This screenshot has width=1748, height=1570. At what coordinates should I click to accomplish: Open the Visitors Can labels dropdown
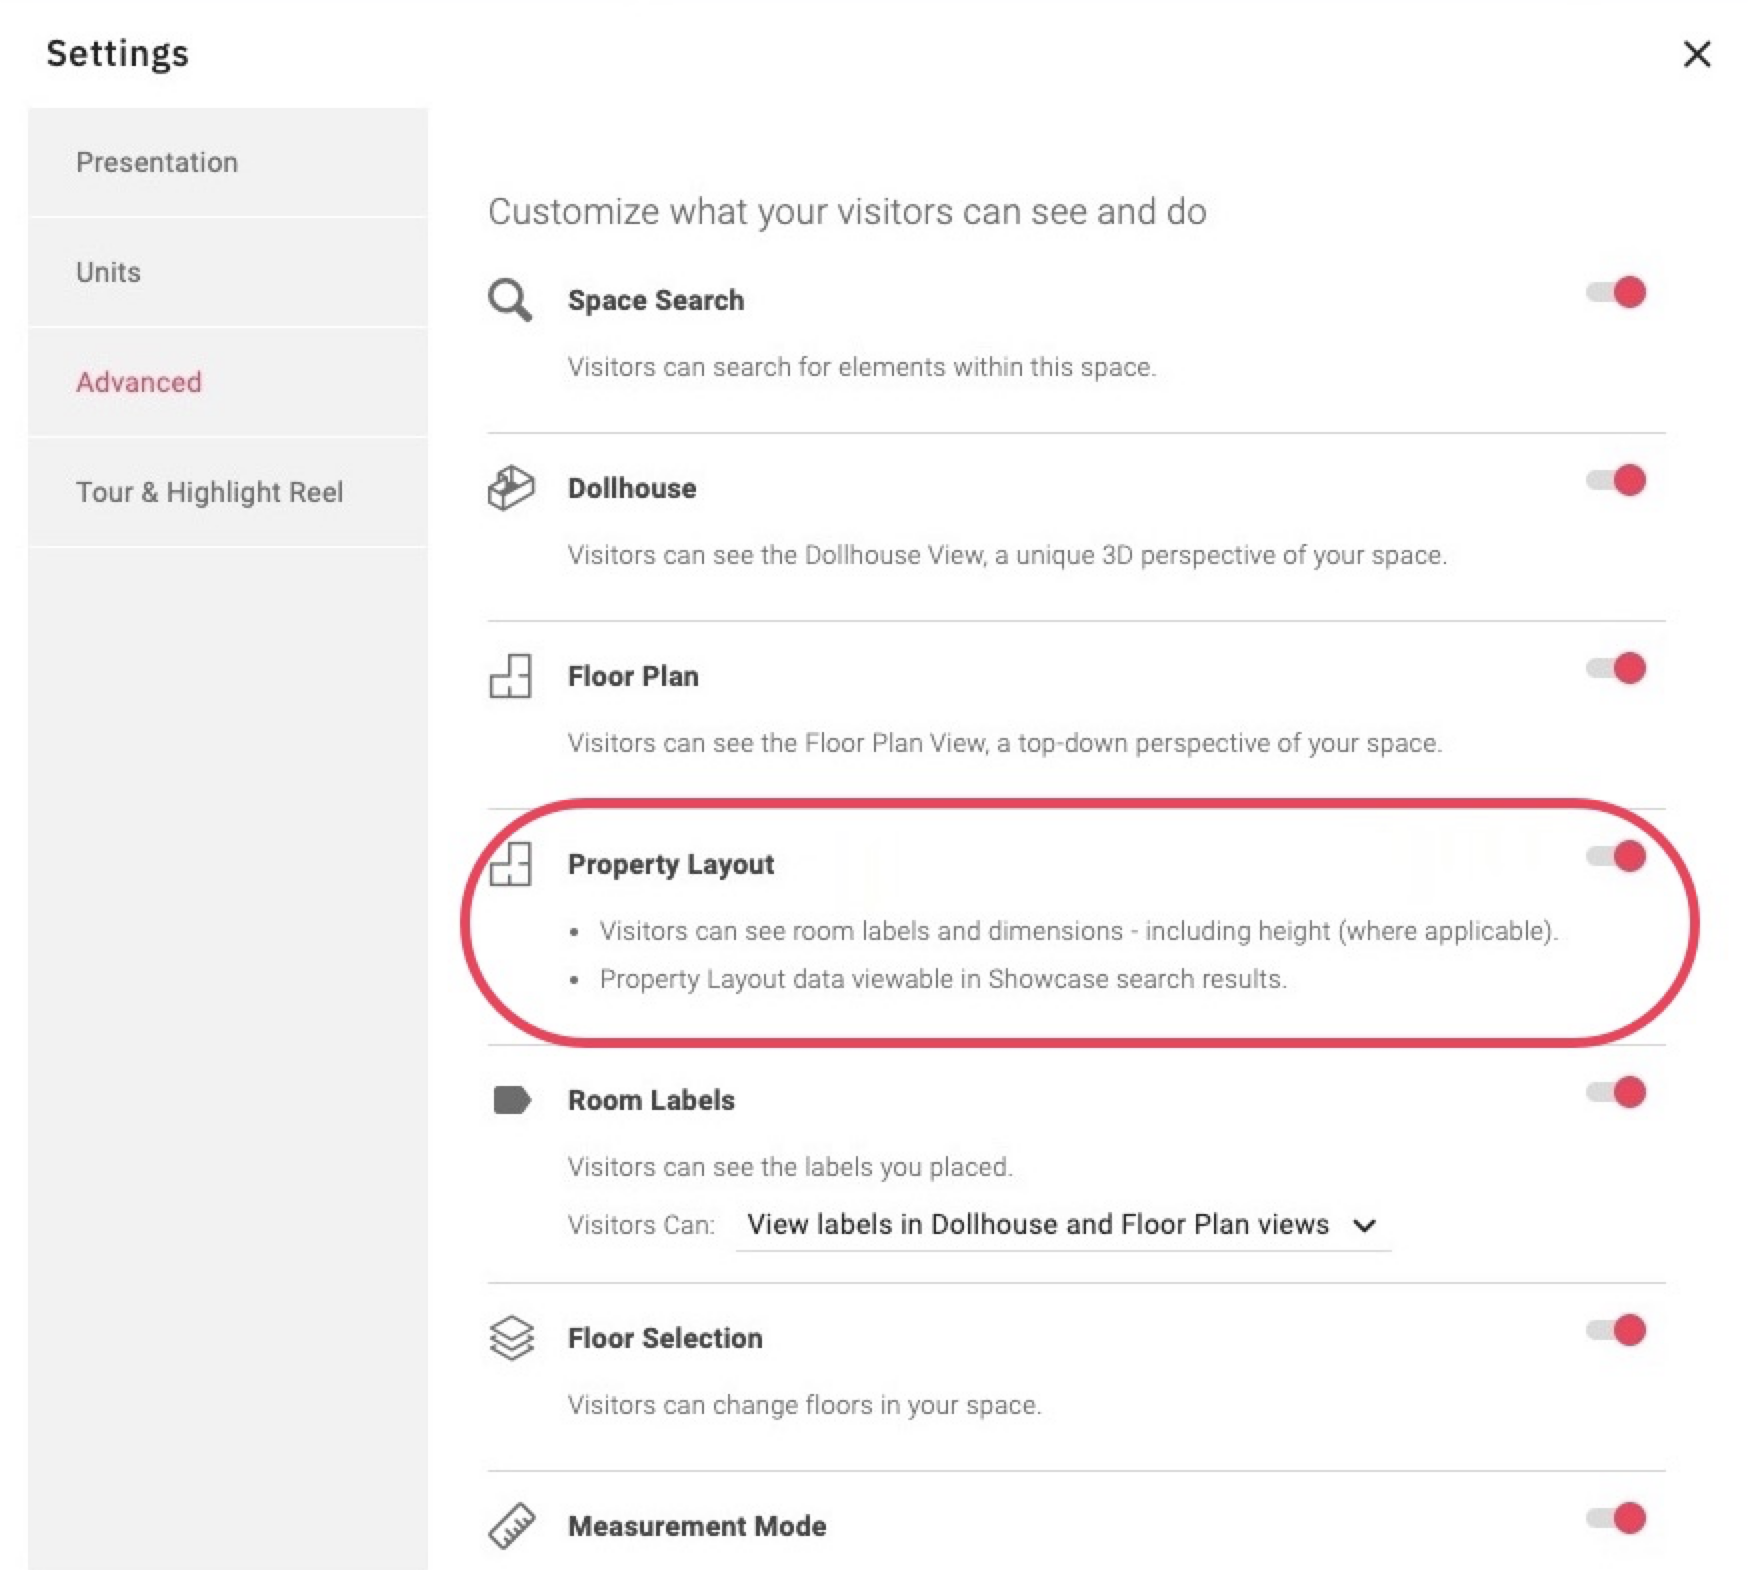[x=1038, y=1224]
